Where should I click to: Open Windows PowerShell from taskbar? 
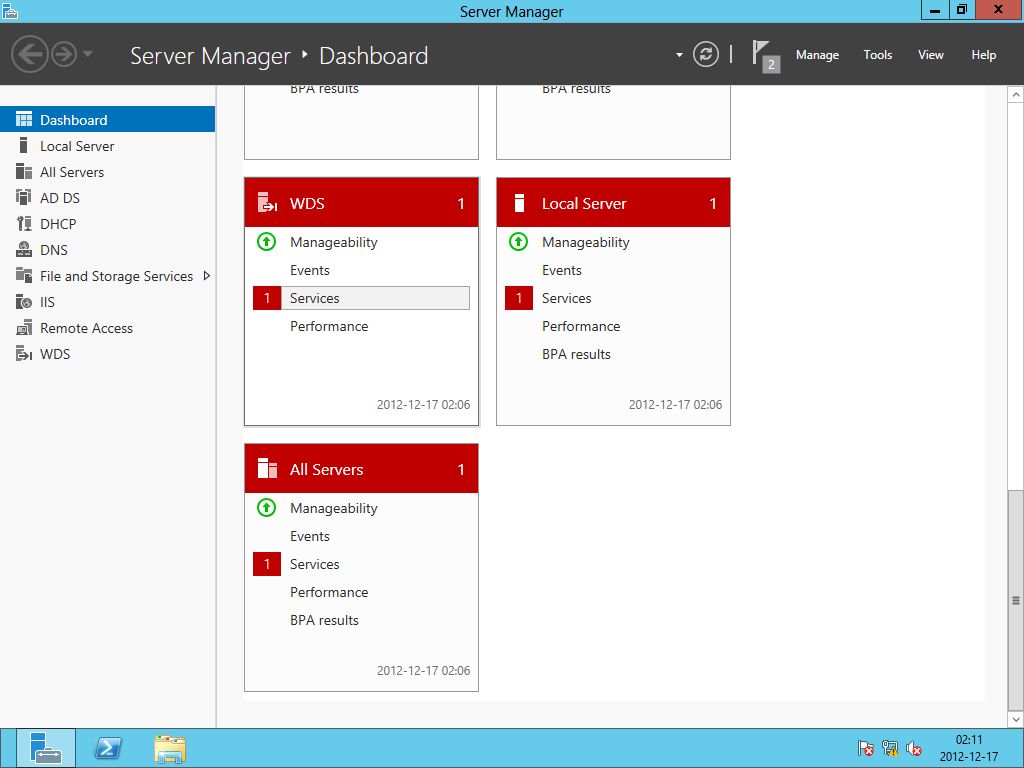(x=107, y=748)
